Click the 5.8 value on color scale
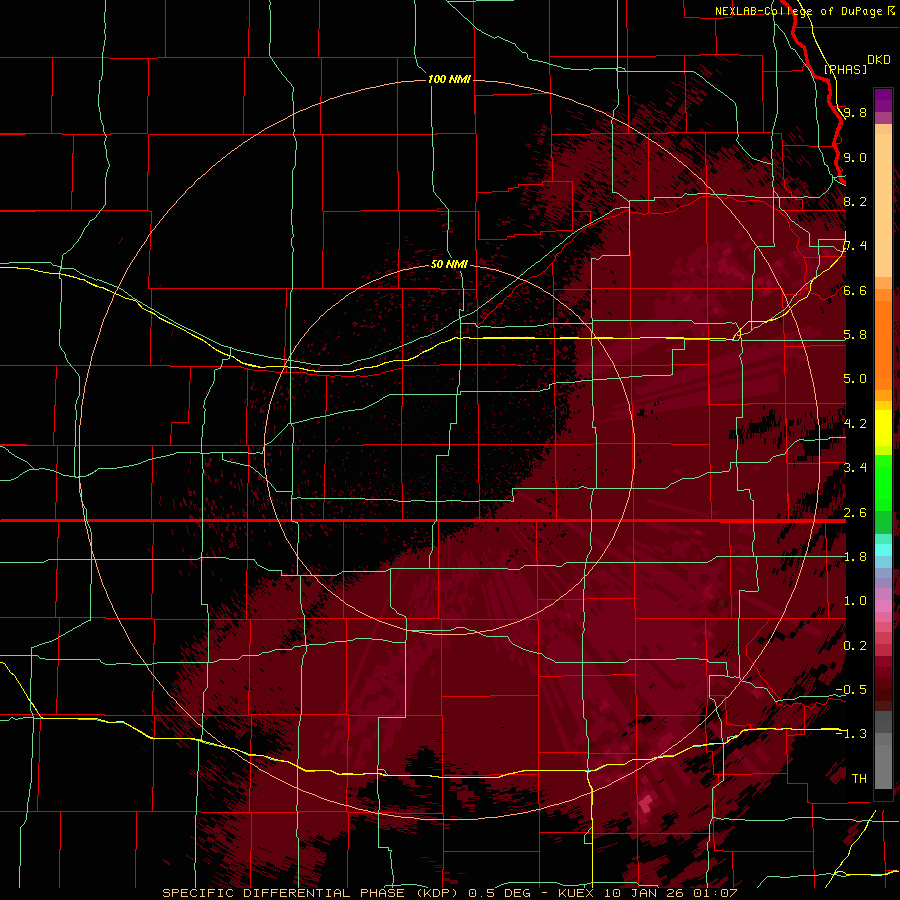Screen dimensions: 900x900 click(855, 335)
